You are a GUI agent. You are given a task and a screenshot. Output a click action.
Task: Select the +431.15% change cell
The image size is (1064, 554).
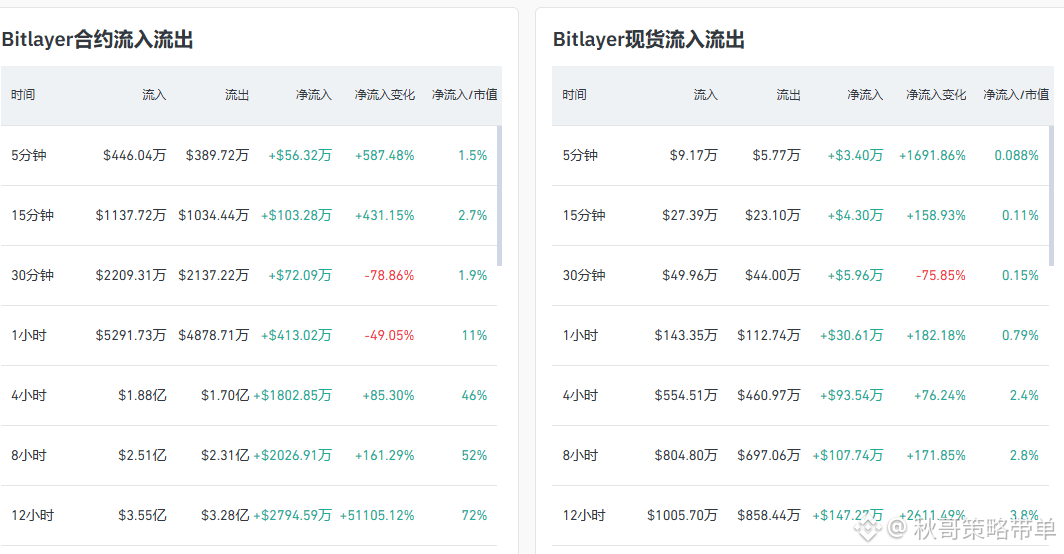[x=384, y=215]
